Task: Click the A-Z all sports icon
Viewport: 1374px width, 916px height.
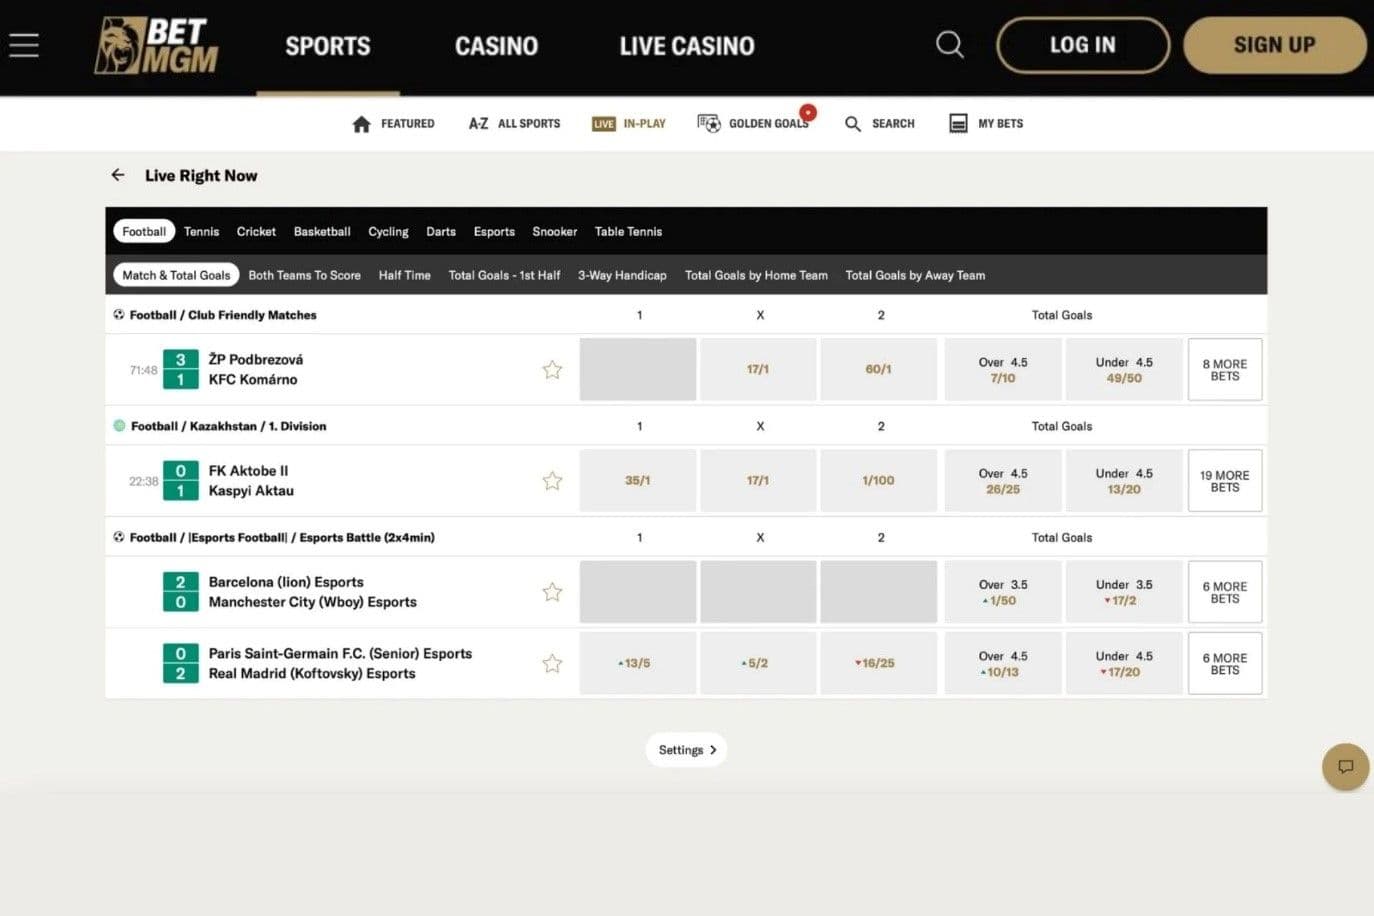Action: pos(478,124)
